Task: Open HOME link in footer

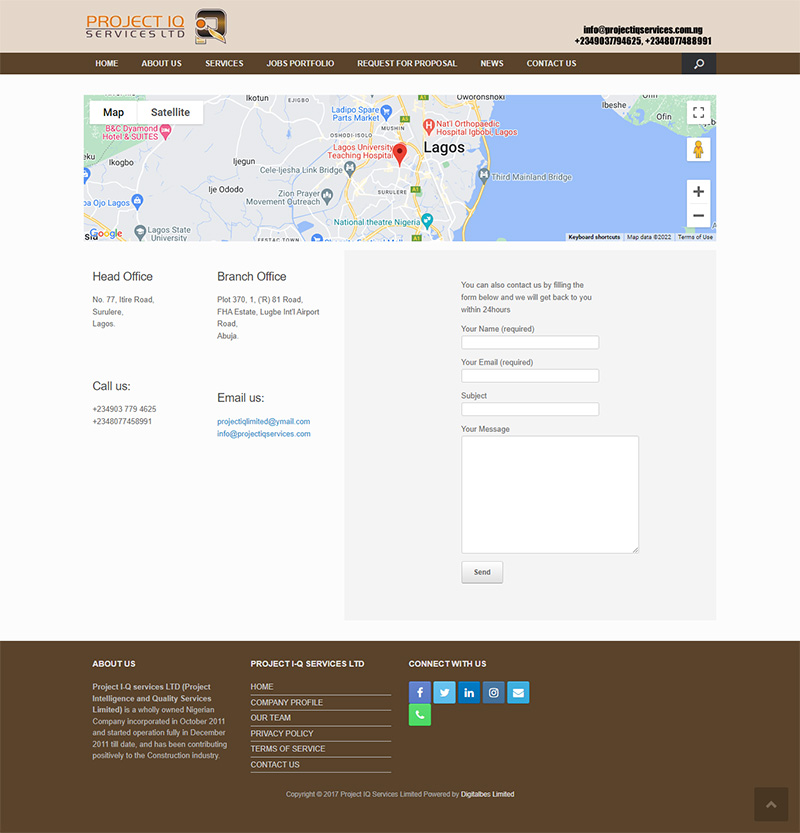Action: [x=262, y=687]
